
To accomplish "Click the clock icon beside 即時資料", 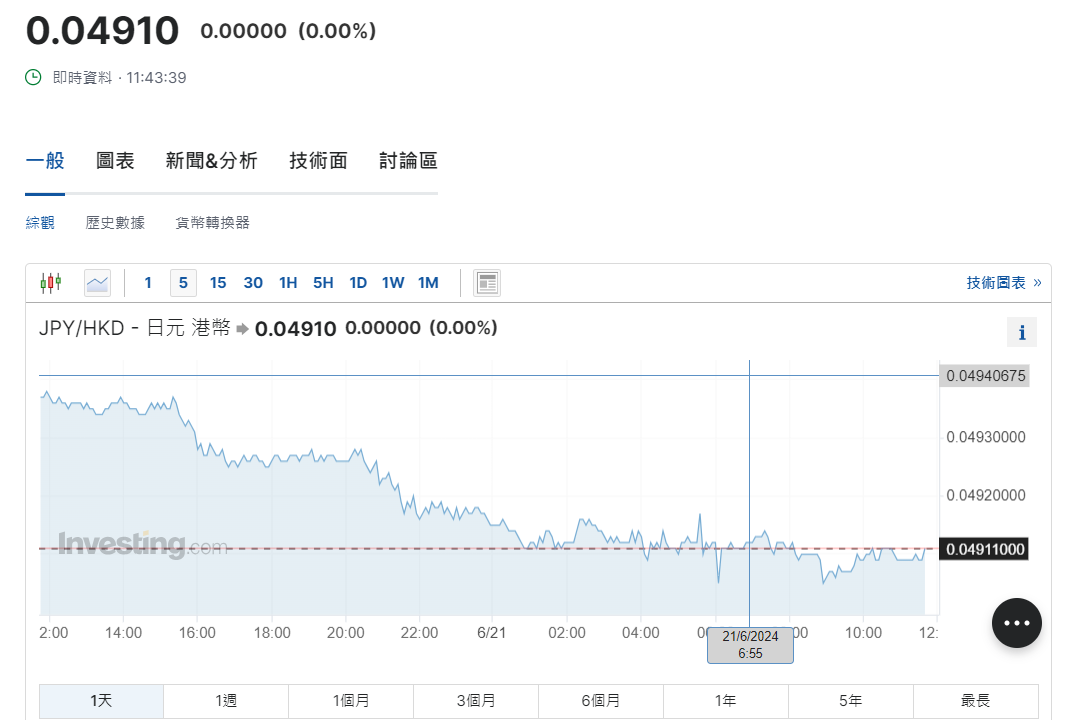I will point(33,77).
